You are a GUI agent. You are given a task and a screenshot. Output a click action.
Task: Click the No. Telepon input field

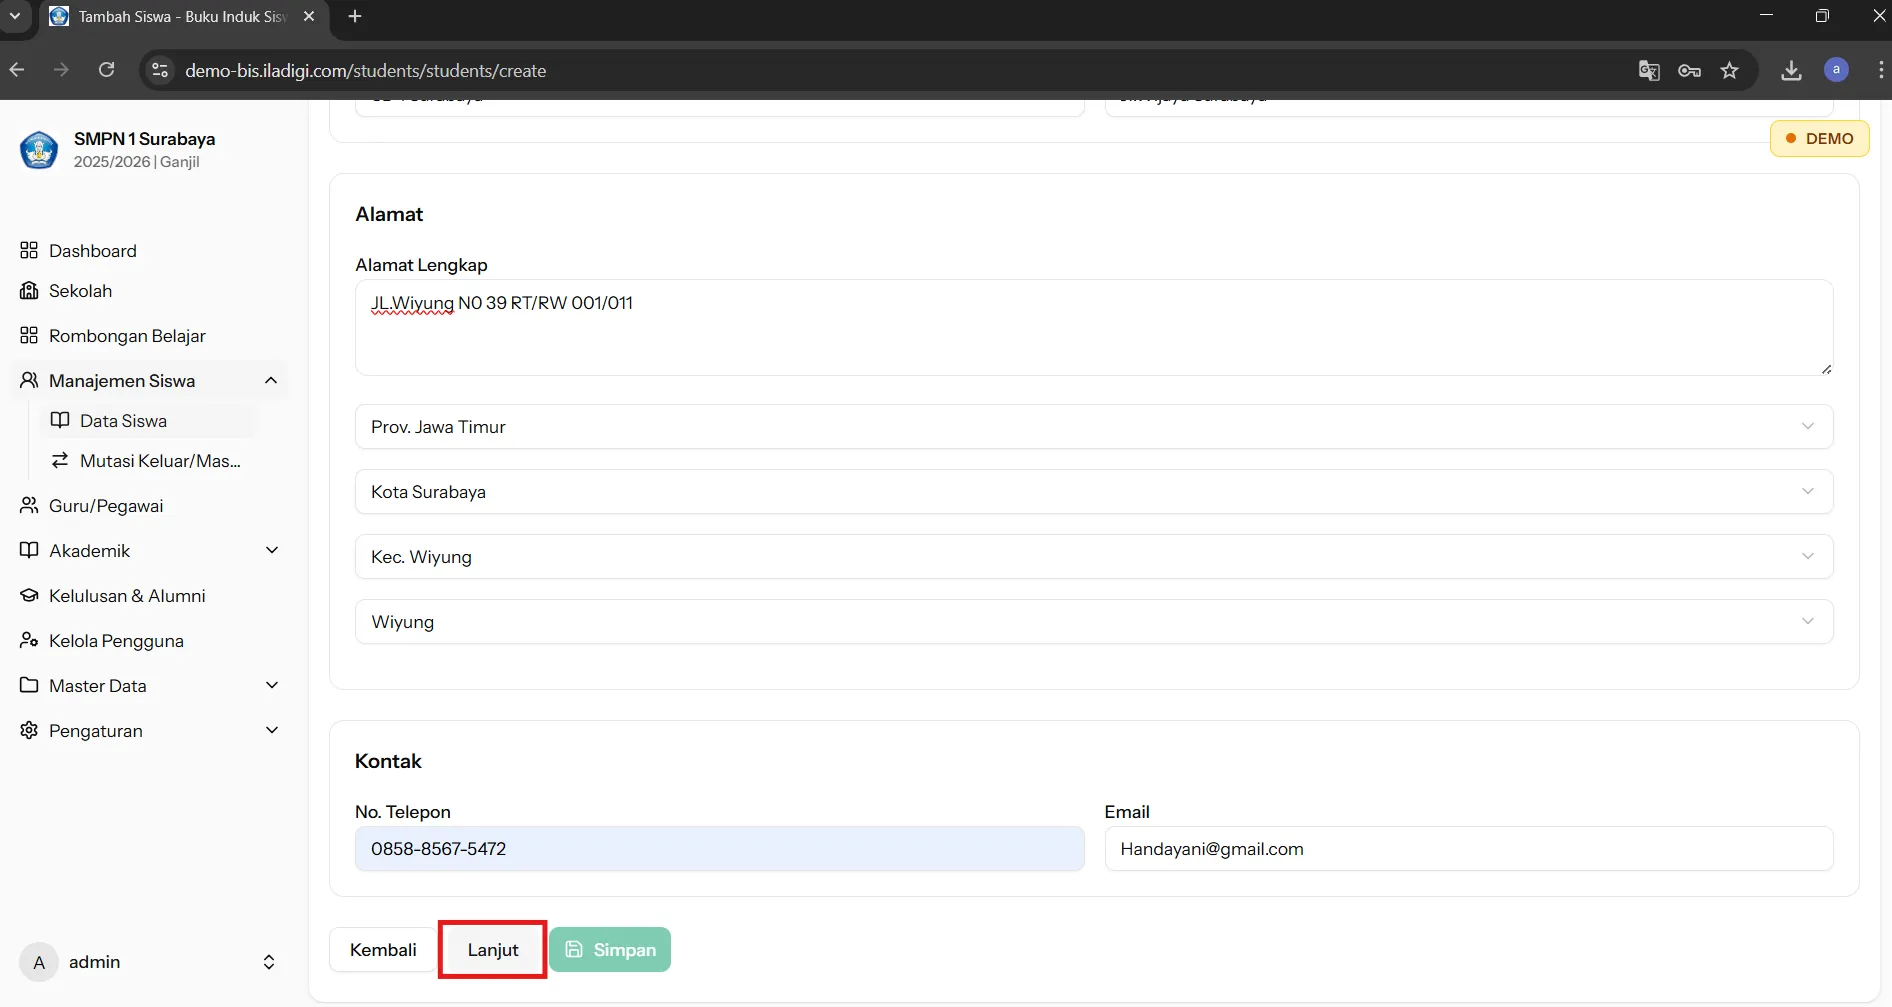pos(719,849)
